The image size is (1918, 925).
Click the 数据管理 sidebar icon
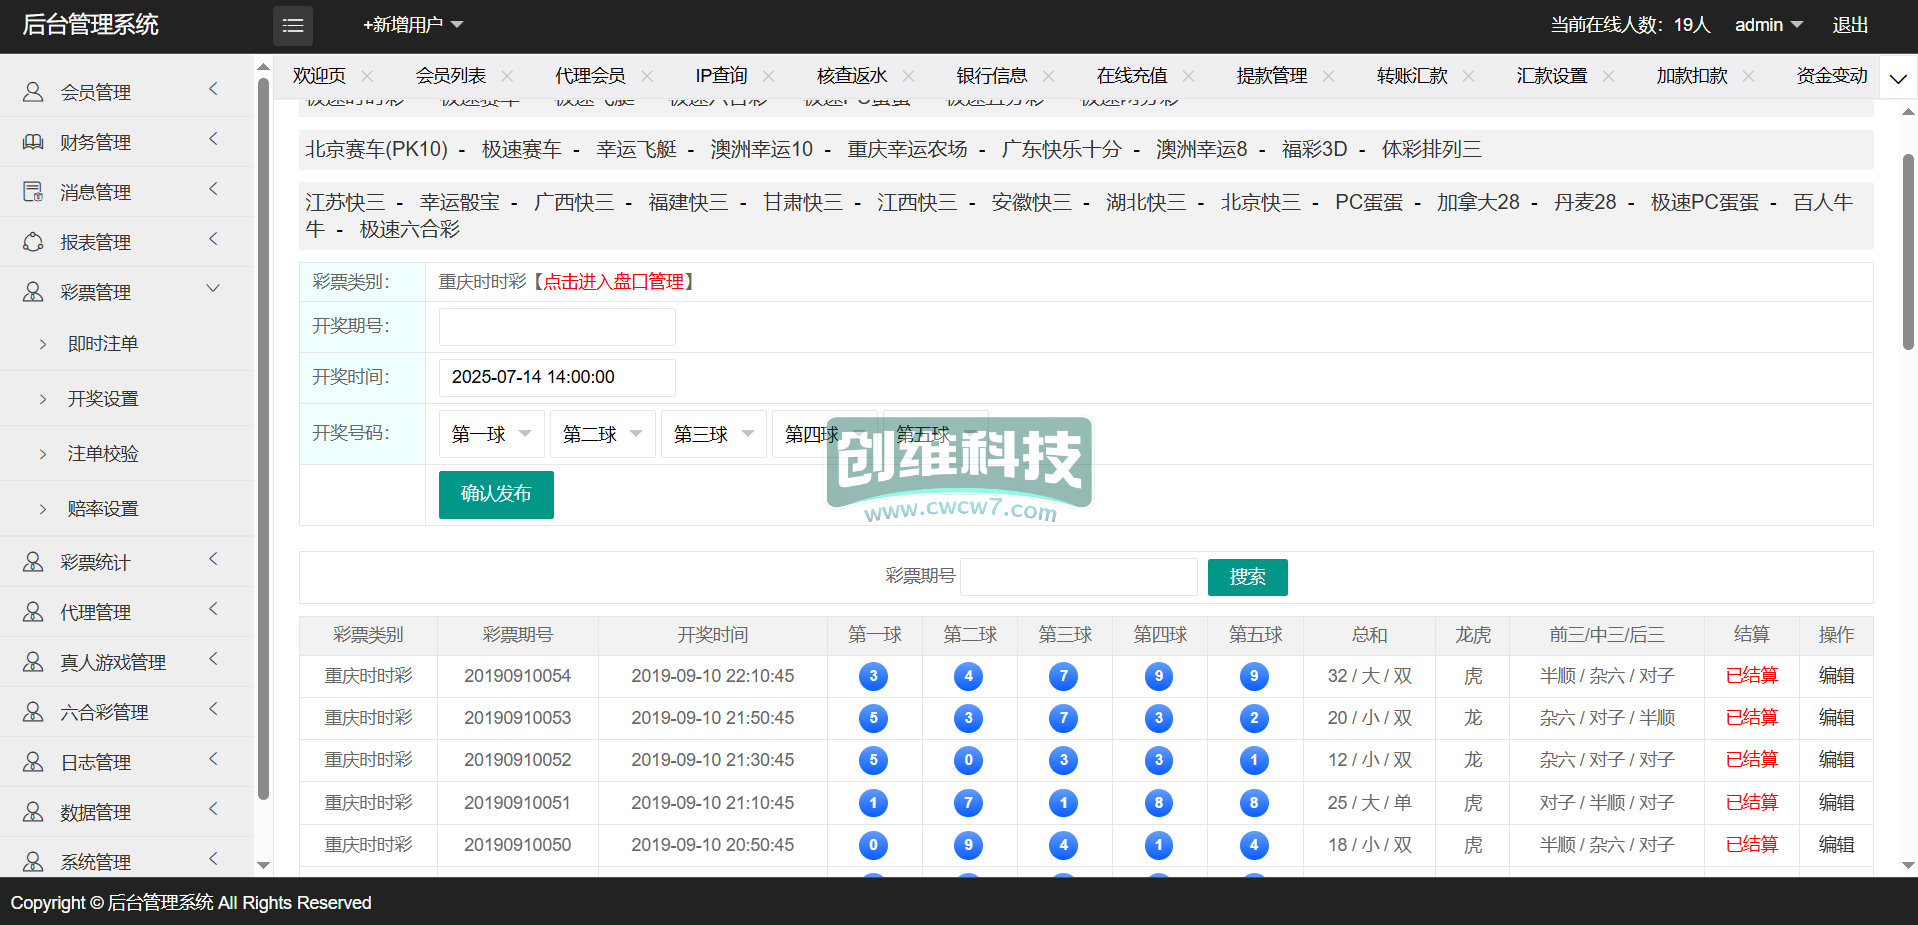[33, 812]
